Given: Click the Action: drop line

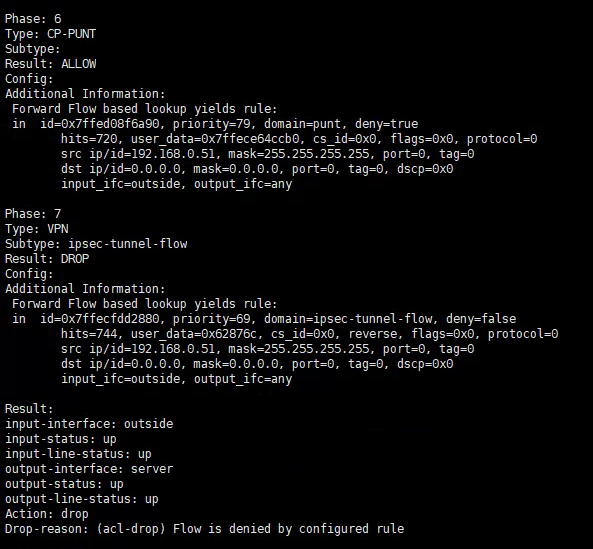Looking at the screenshot, I should click(47, 514).
